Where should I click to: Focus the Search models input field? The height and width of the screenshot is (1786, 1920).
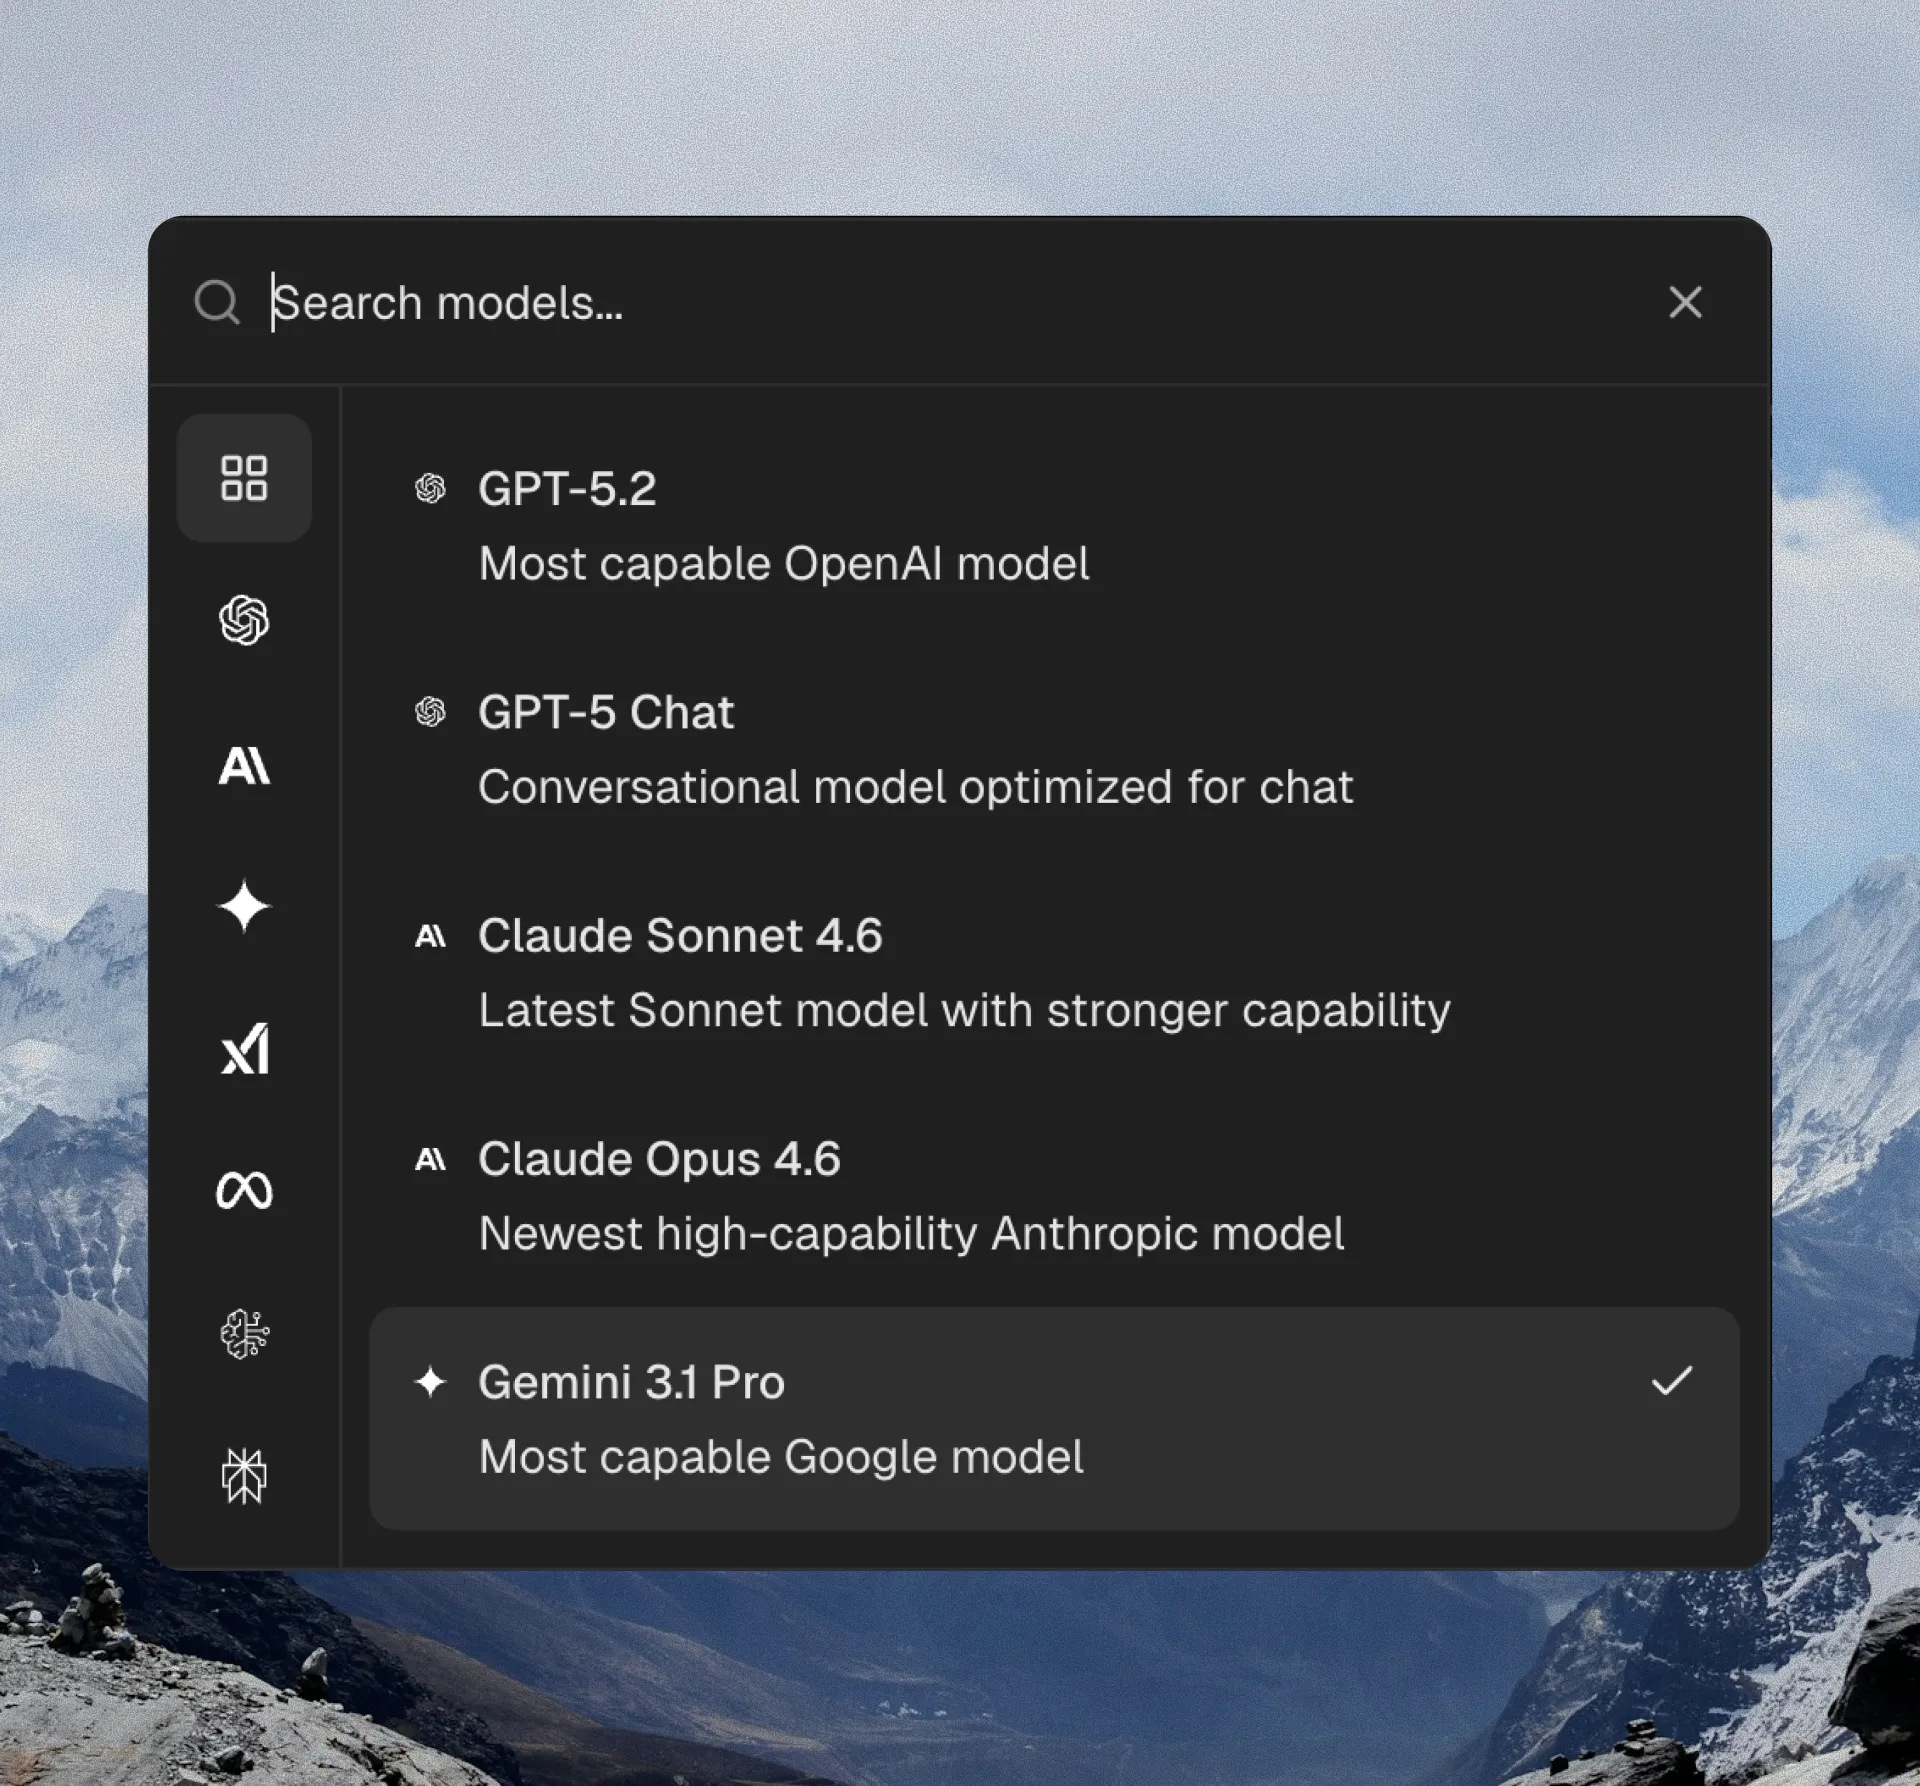click(900, 303)
